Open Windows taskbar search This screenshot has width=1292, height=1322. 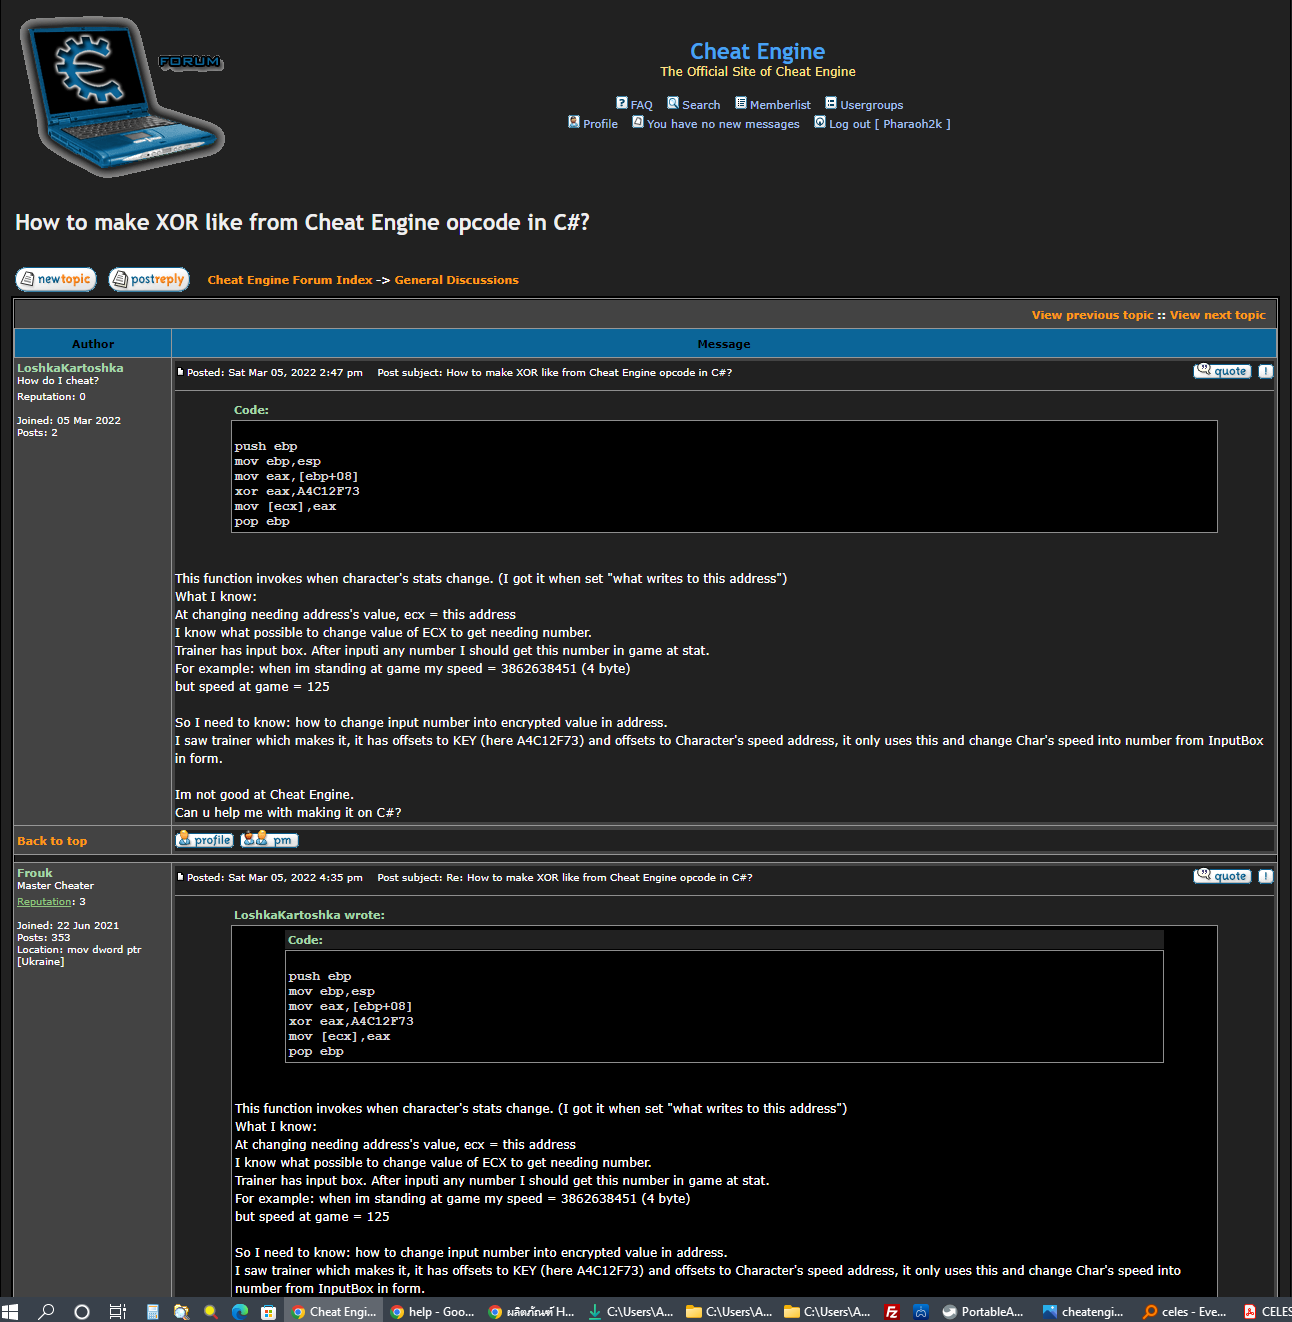[x=46, y=1311]
